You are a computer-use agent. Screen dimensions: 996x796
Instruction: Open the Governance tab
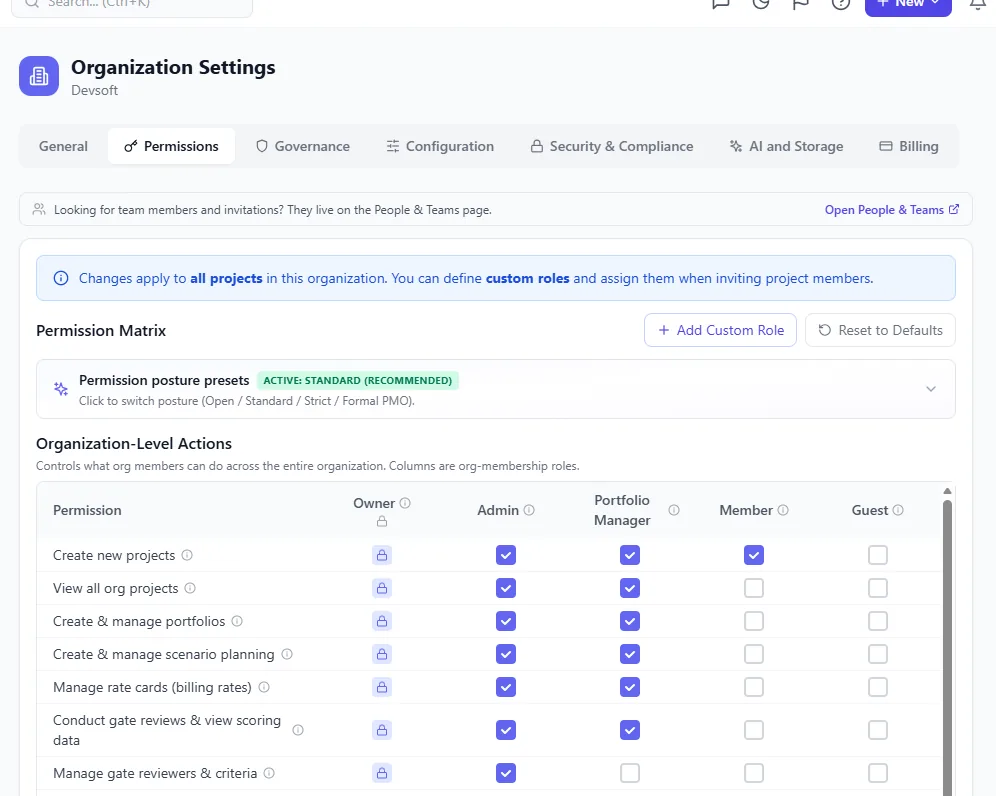pyautogui.click(x=303, y=146)
